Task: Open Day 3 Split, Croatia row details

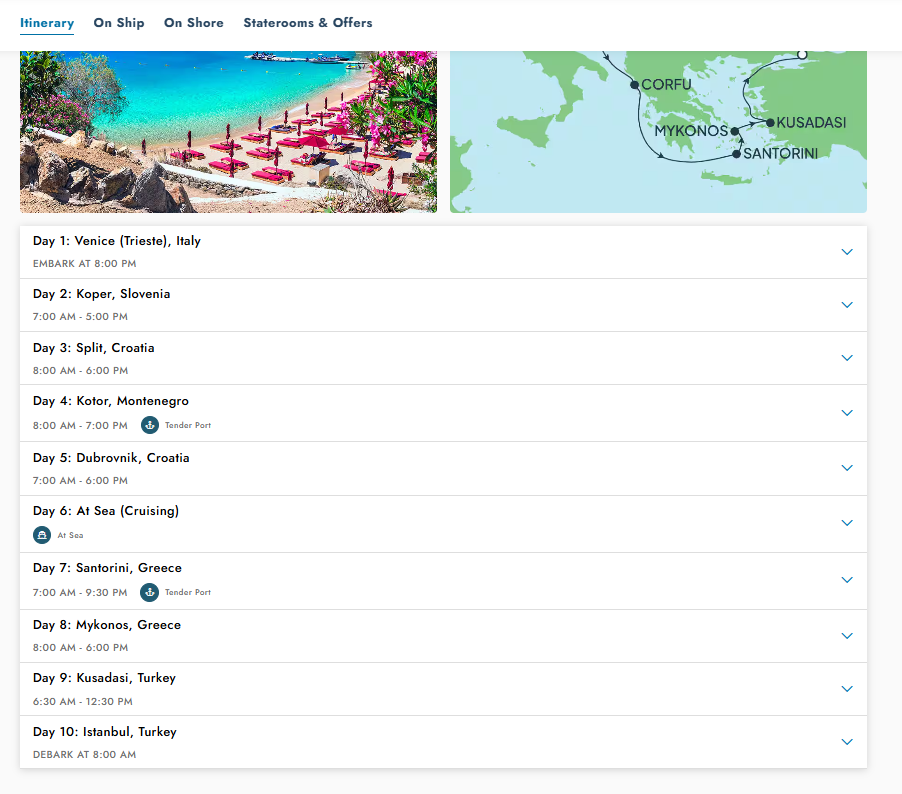Action: (x=847, y=358)
